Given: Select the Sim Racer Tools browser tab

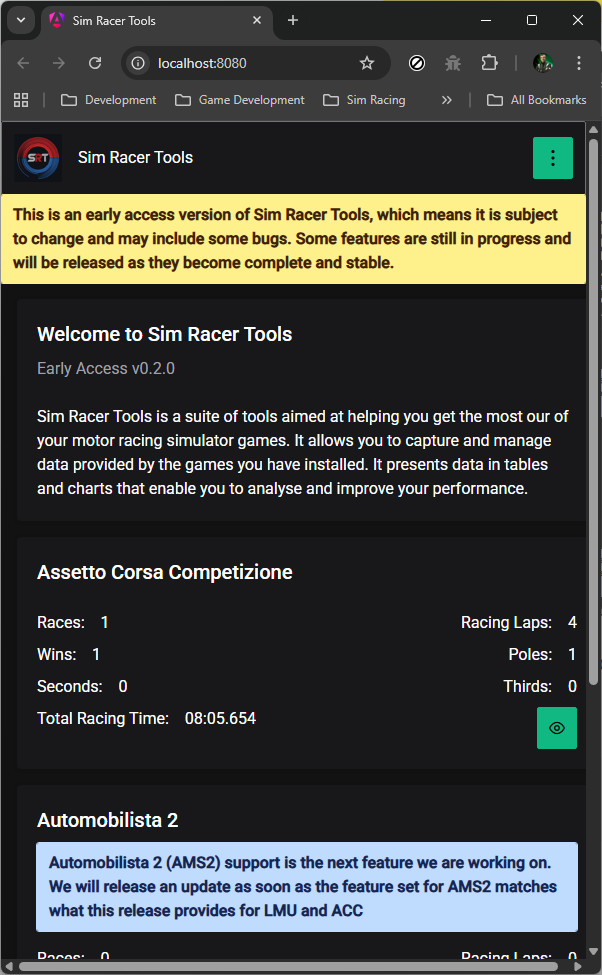Looking at the screenshot, I should pos(150,20).
